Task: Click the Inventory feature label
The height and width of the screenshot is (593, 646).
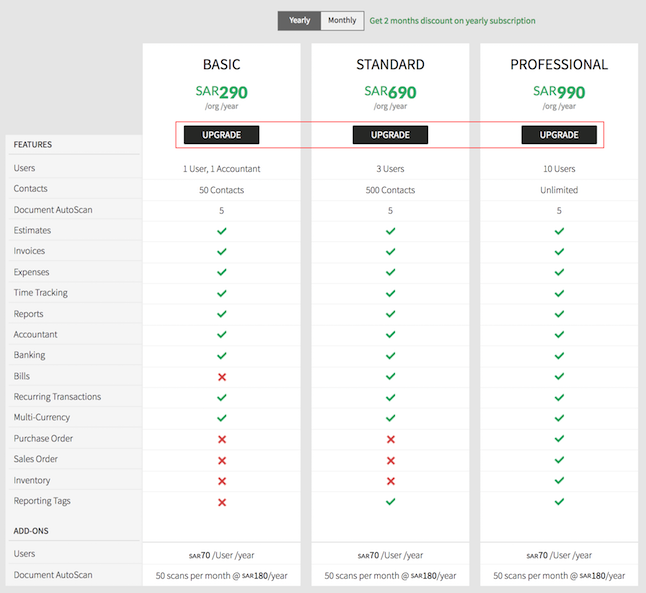Action: 32,480
